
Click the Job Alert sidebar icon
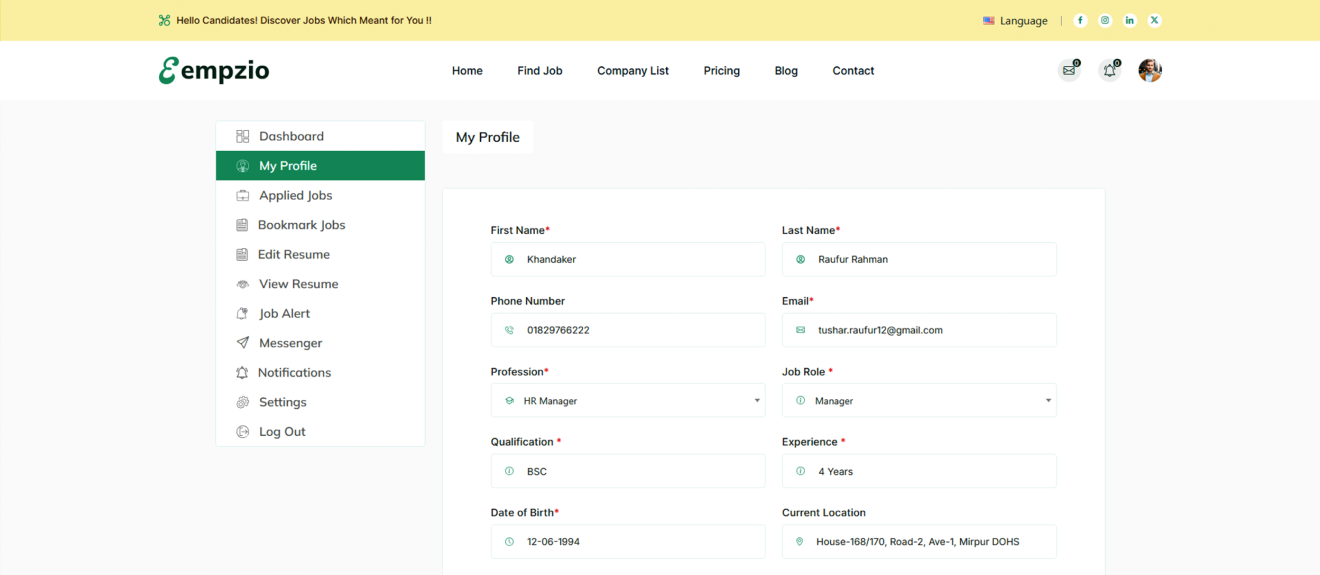(242, 313)
